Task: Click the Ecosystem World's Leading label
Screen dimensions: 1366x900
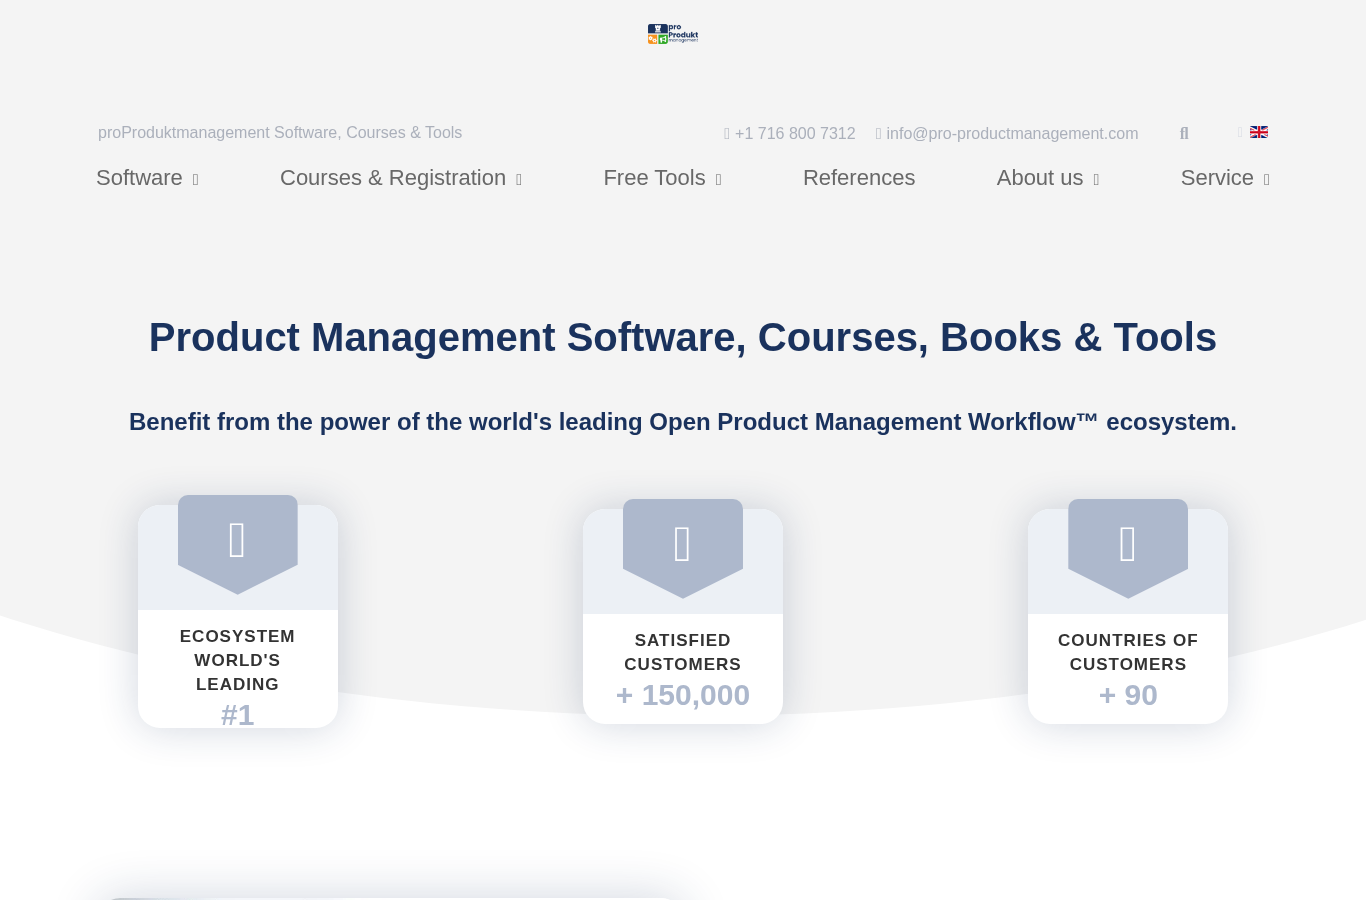Action: tap(237, 660)
